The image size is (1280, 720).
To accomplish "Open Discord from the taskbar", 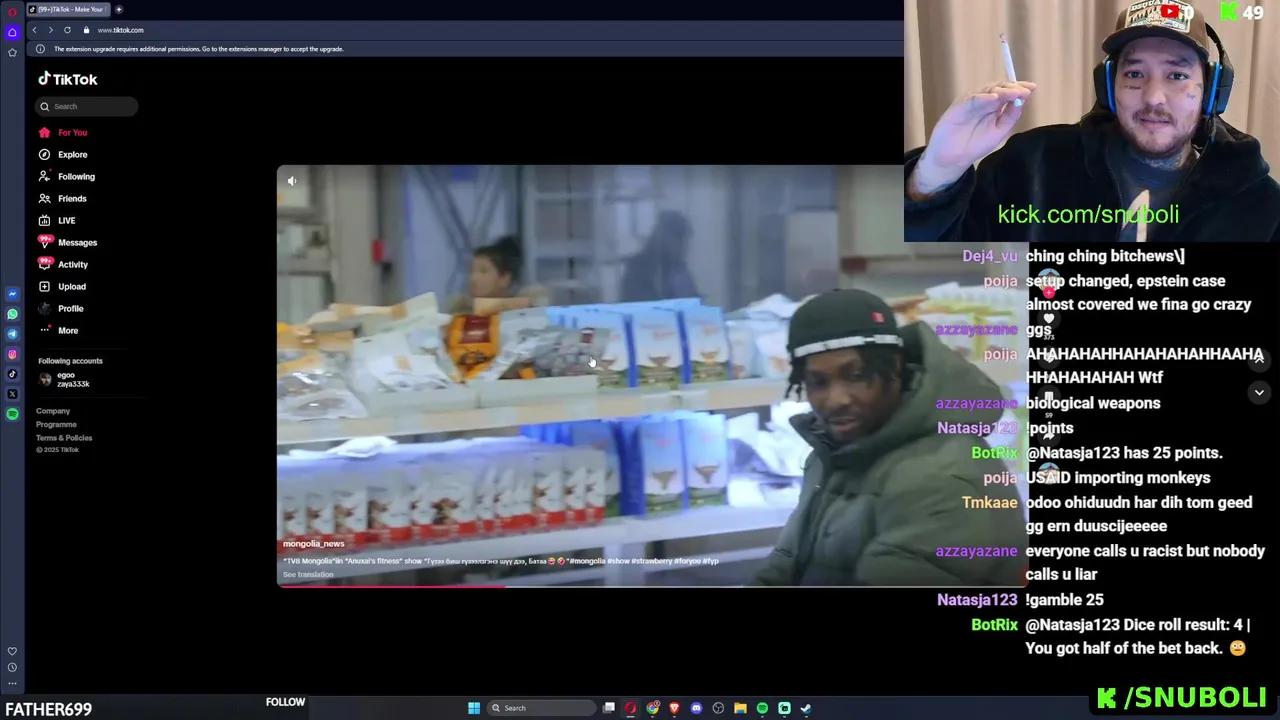I will click(x=697, y=708).
